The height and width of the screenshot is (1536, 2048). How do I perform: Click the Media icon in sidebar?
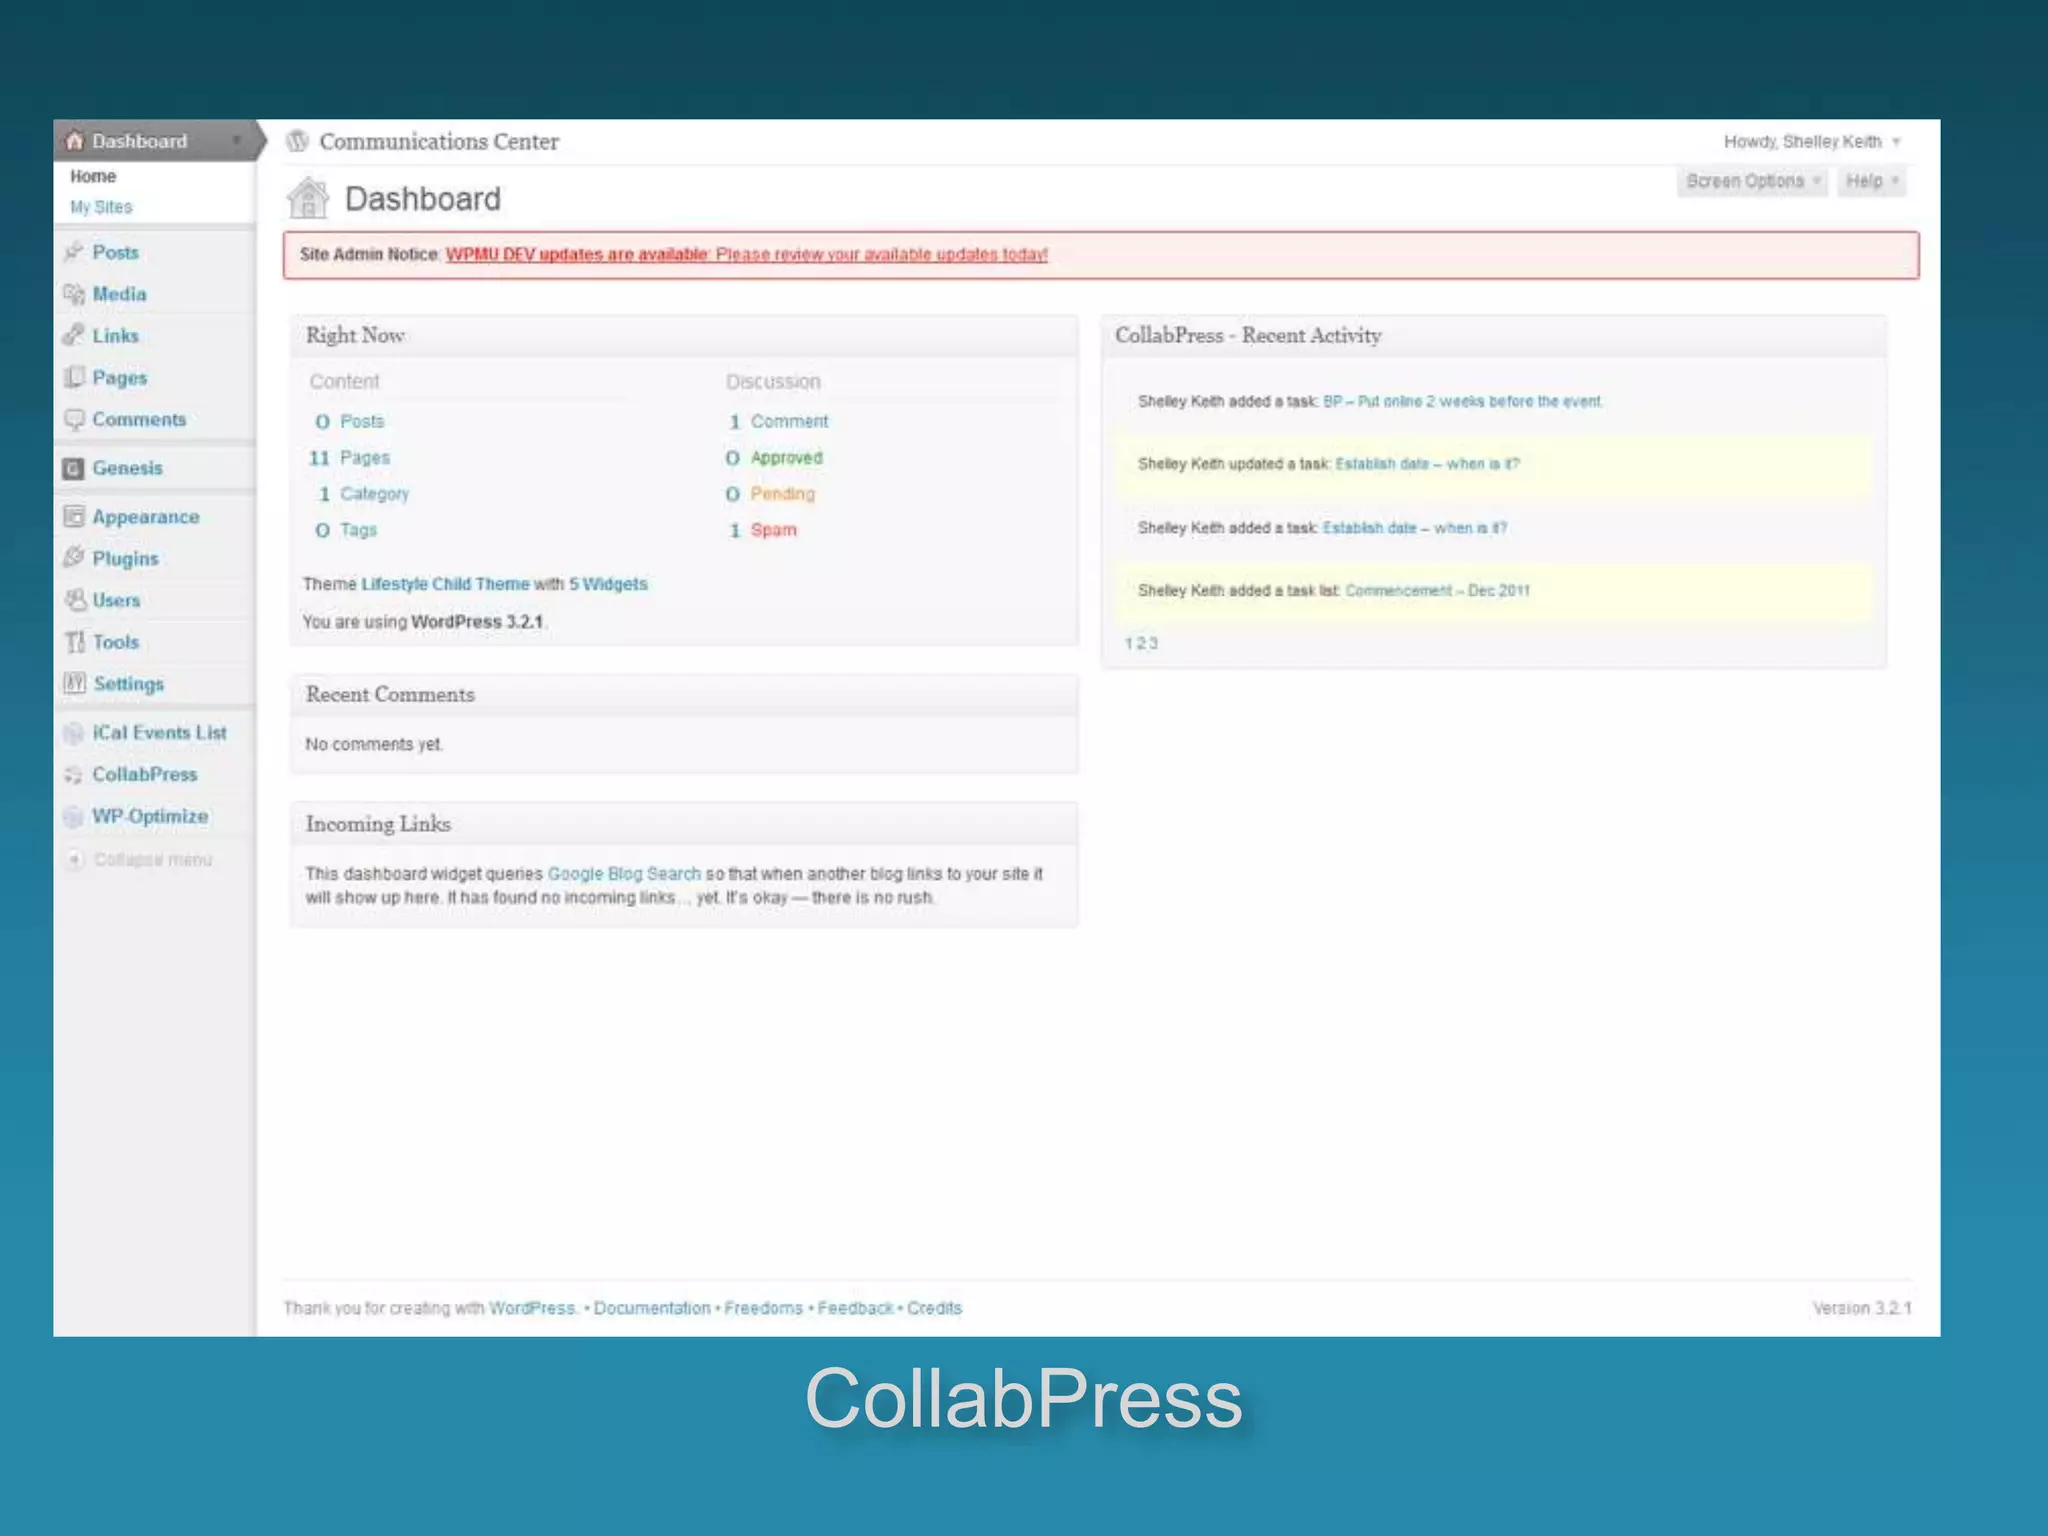(74, 294)
